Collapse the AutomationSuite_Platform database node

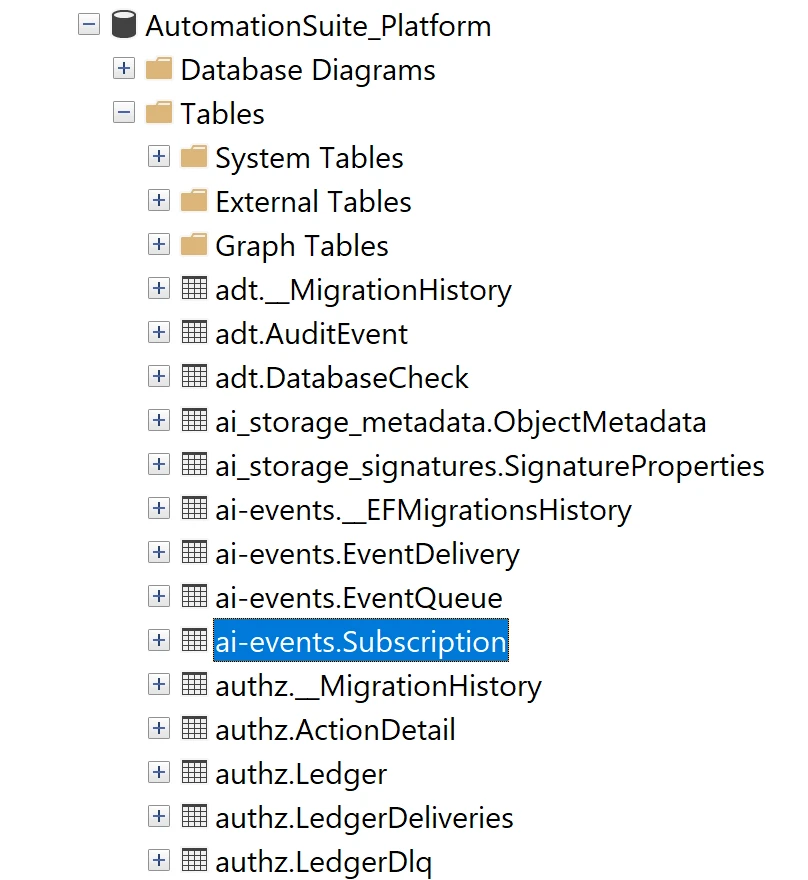(x=89, y=25)
